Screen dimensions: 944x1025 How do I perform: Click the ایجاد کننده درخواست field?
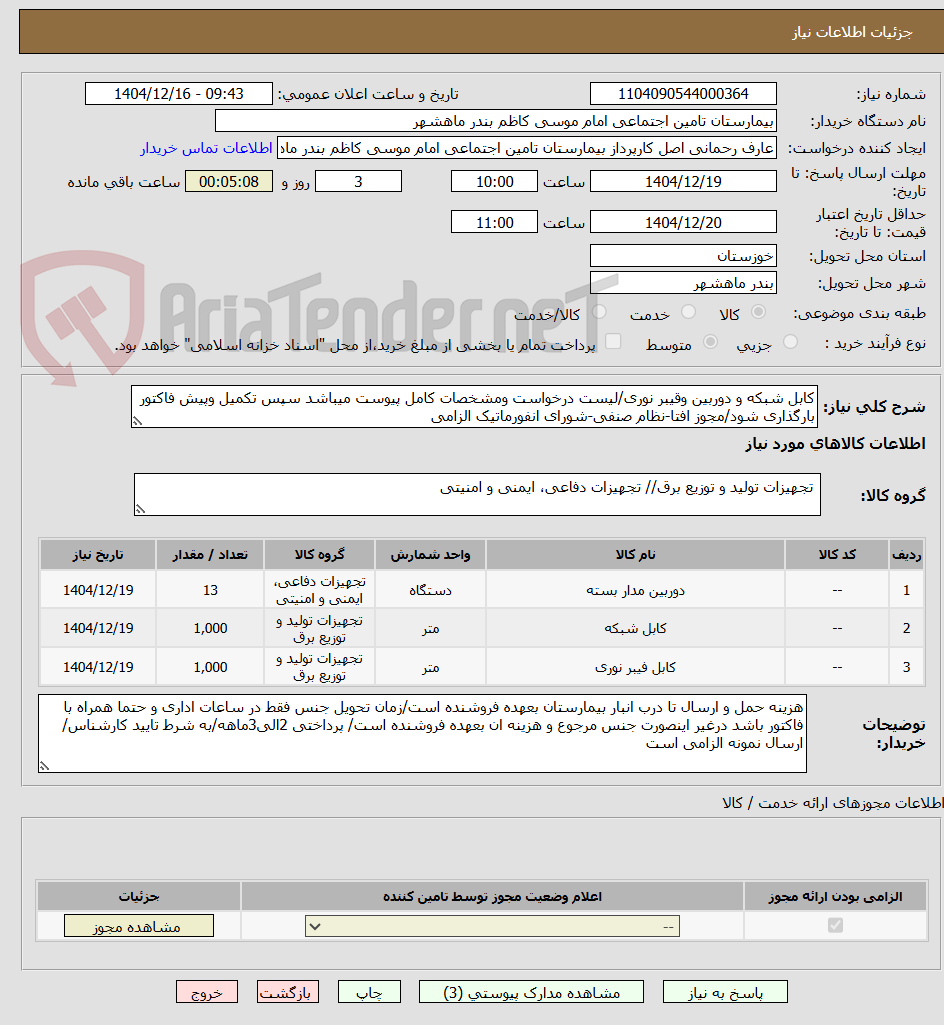point(527,148)
